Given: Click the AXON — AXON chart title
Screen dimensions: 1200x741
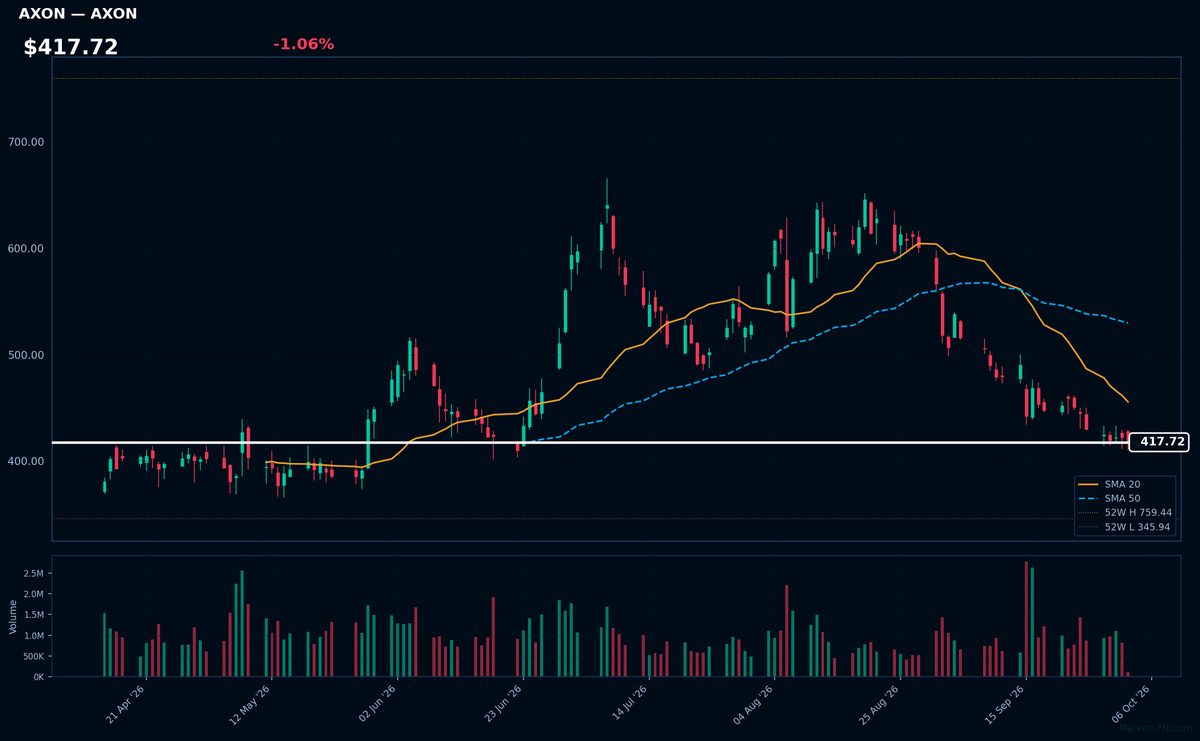Looking at the screenshot, I should tap(78, 14).
